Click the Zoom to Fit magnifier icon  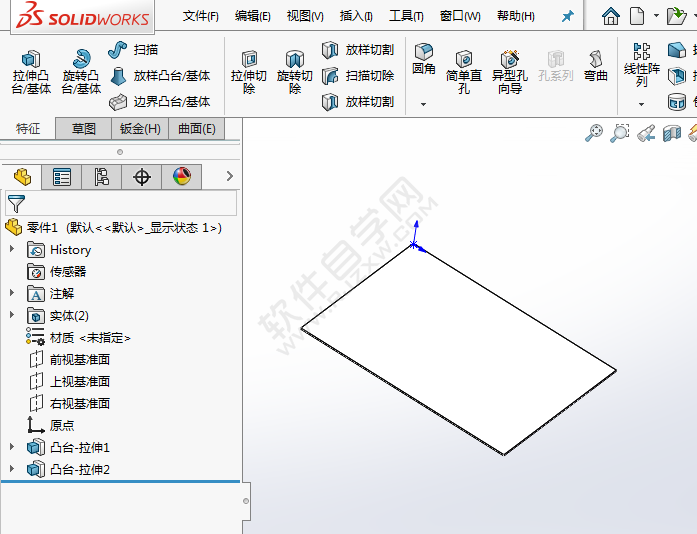[x=594, y=133]
